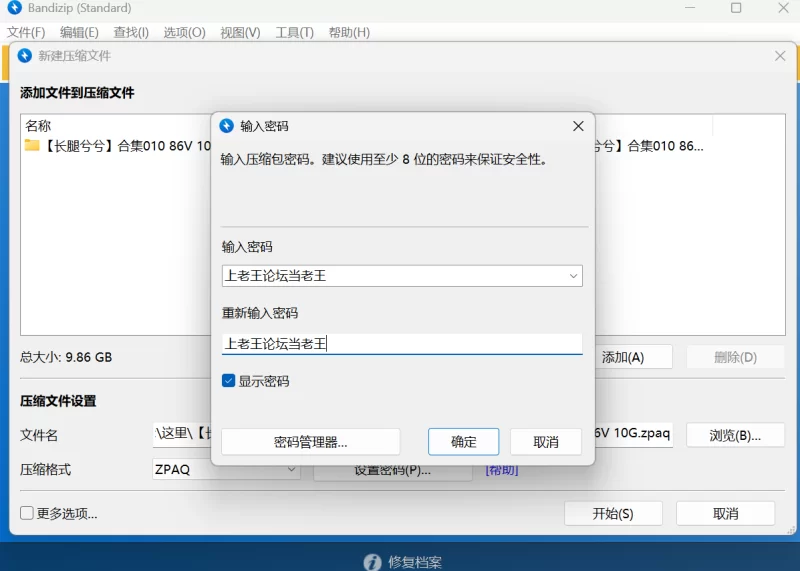Image resolution: width=800 pixels, height=571 pixels.
Task: Open the 查找(I) menu
Action: click(131, 33)
